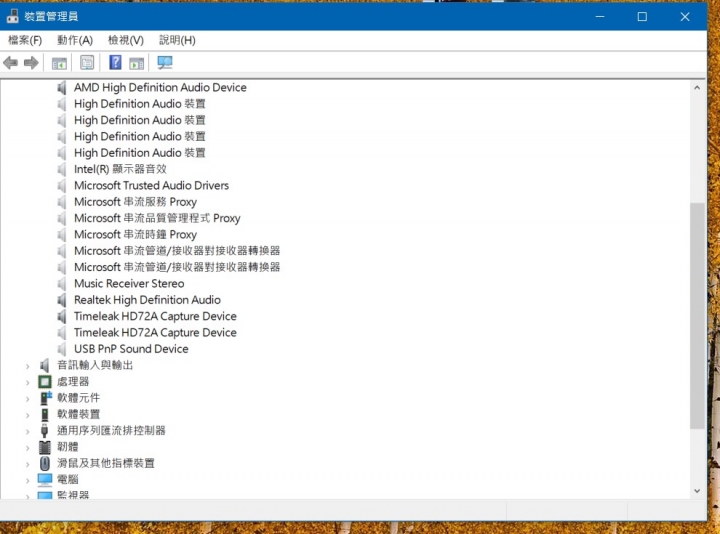Click the scrollbar up arrow
The width and height of the screenshot is (720, 534).
coord(697,87)
